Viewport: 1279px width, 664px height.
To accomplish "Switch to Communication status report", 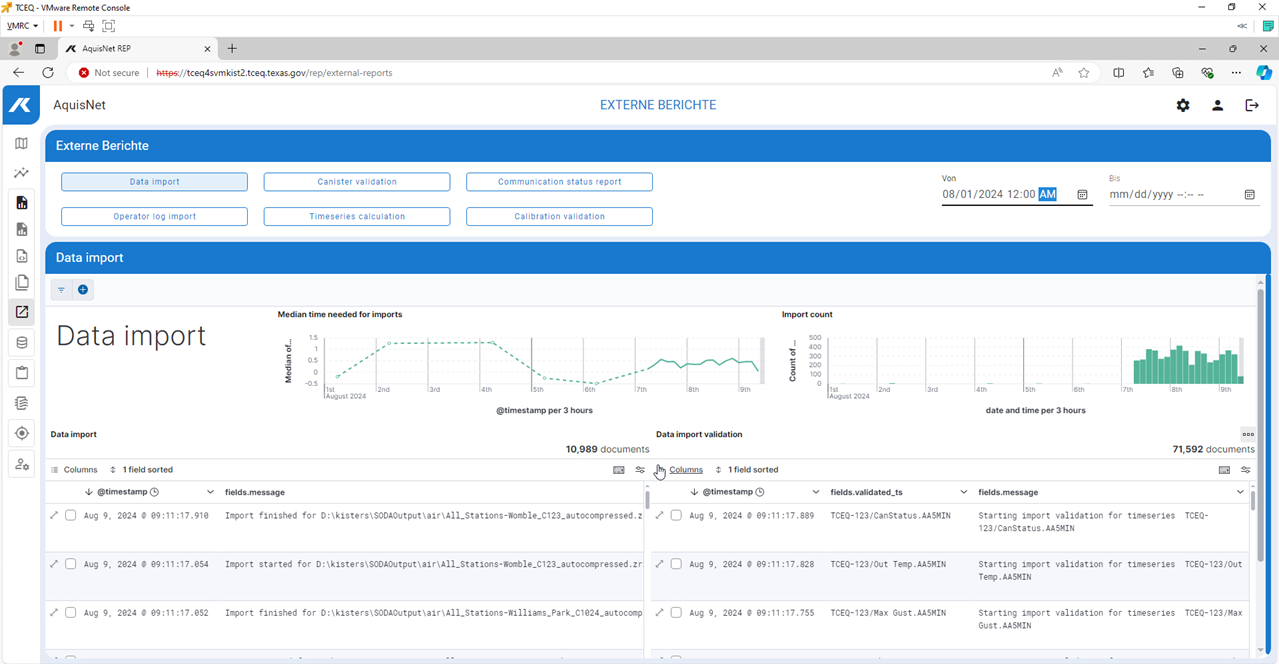I will click(559, 182).
